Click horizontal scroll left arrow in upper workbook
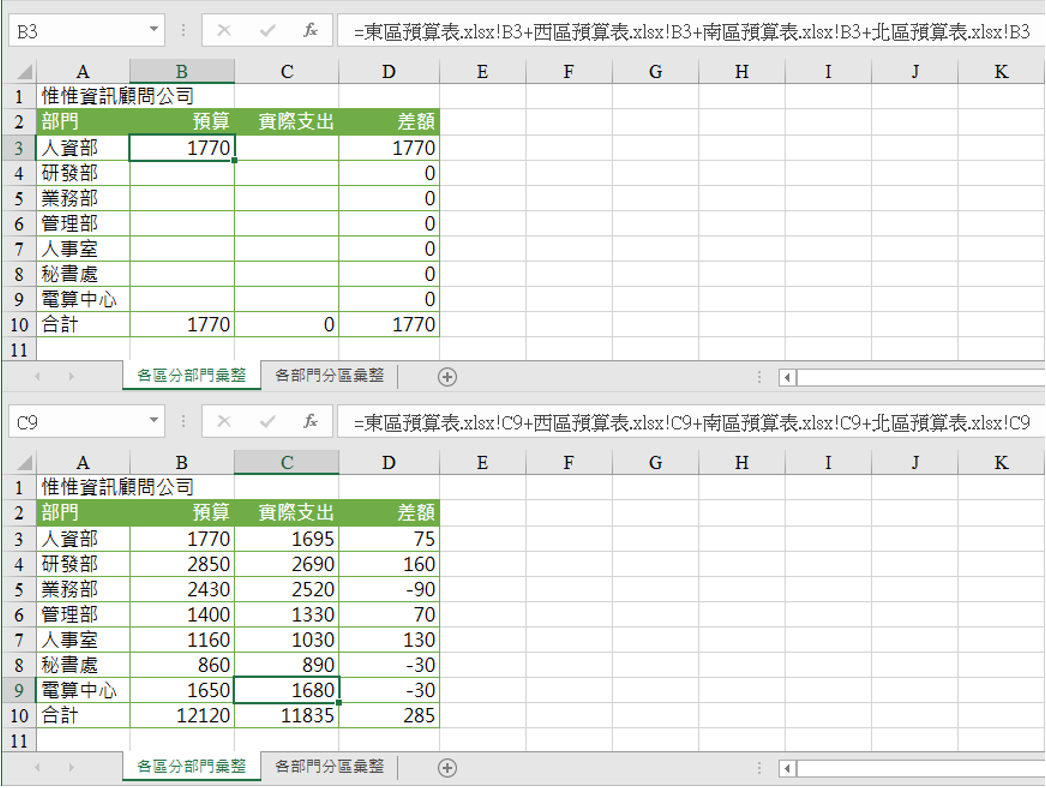1046x788 pixels. (787, 378)
